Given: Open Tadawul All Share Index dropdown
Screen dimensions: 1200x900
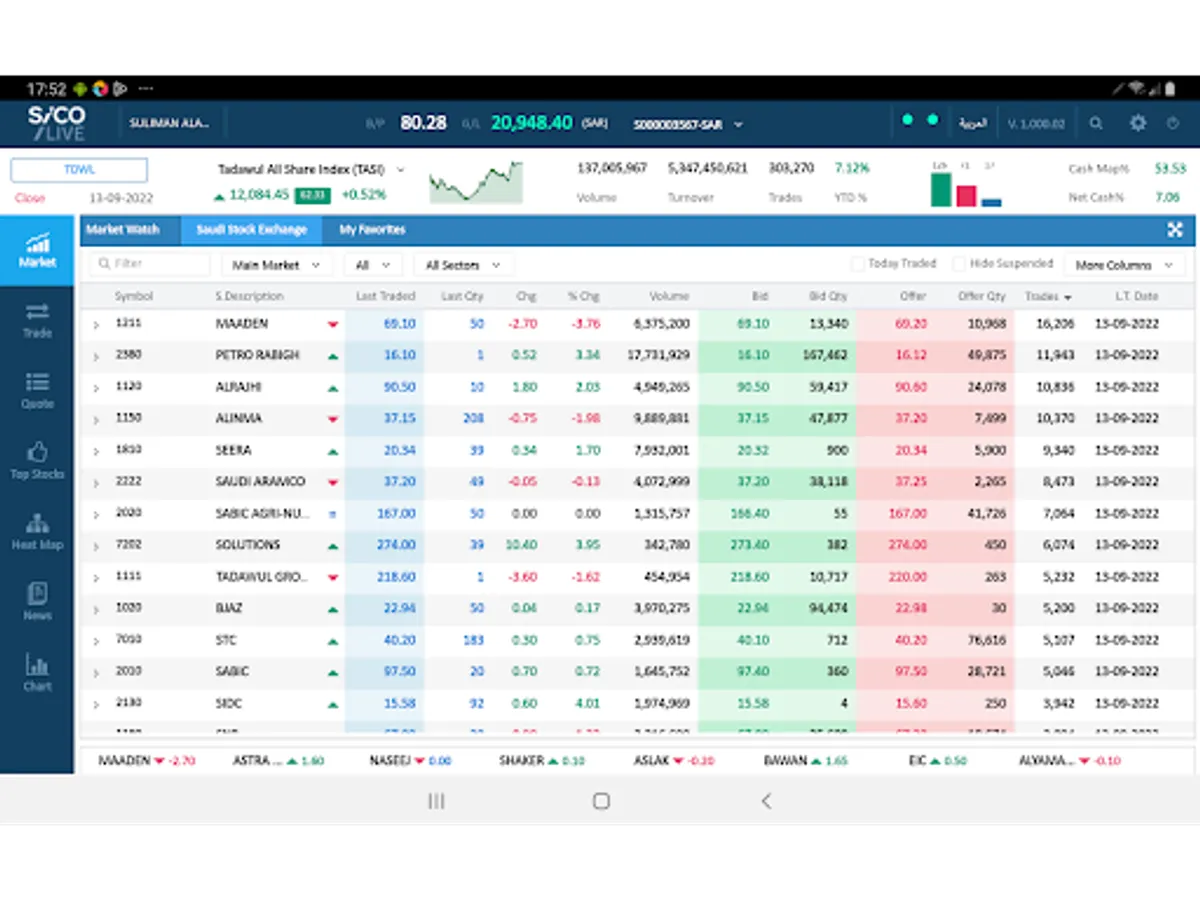Looking at the screenshot, I should click(x=312, y=169).
